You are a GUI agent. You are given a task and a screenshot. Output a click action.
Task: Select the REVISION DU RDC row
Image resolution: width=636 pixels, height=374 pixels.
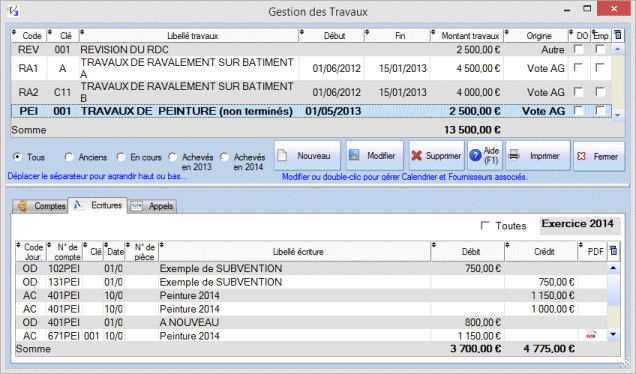[x=311, y=49]
